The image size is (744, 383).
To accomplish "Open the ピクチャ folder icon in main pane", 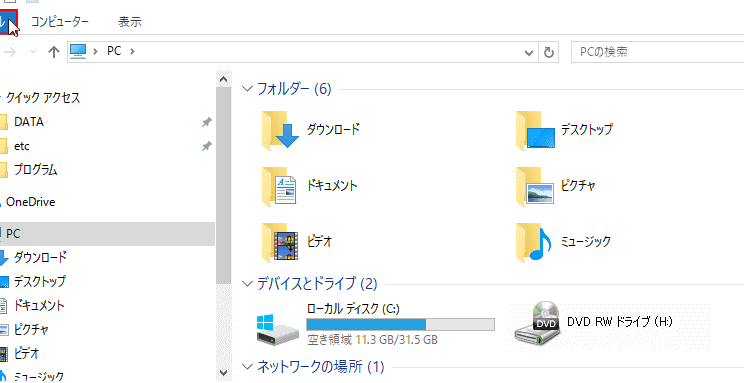I will [535, 187].
